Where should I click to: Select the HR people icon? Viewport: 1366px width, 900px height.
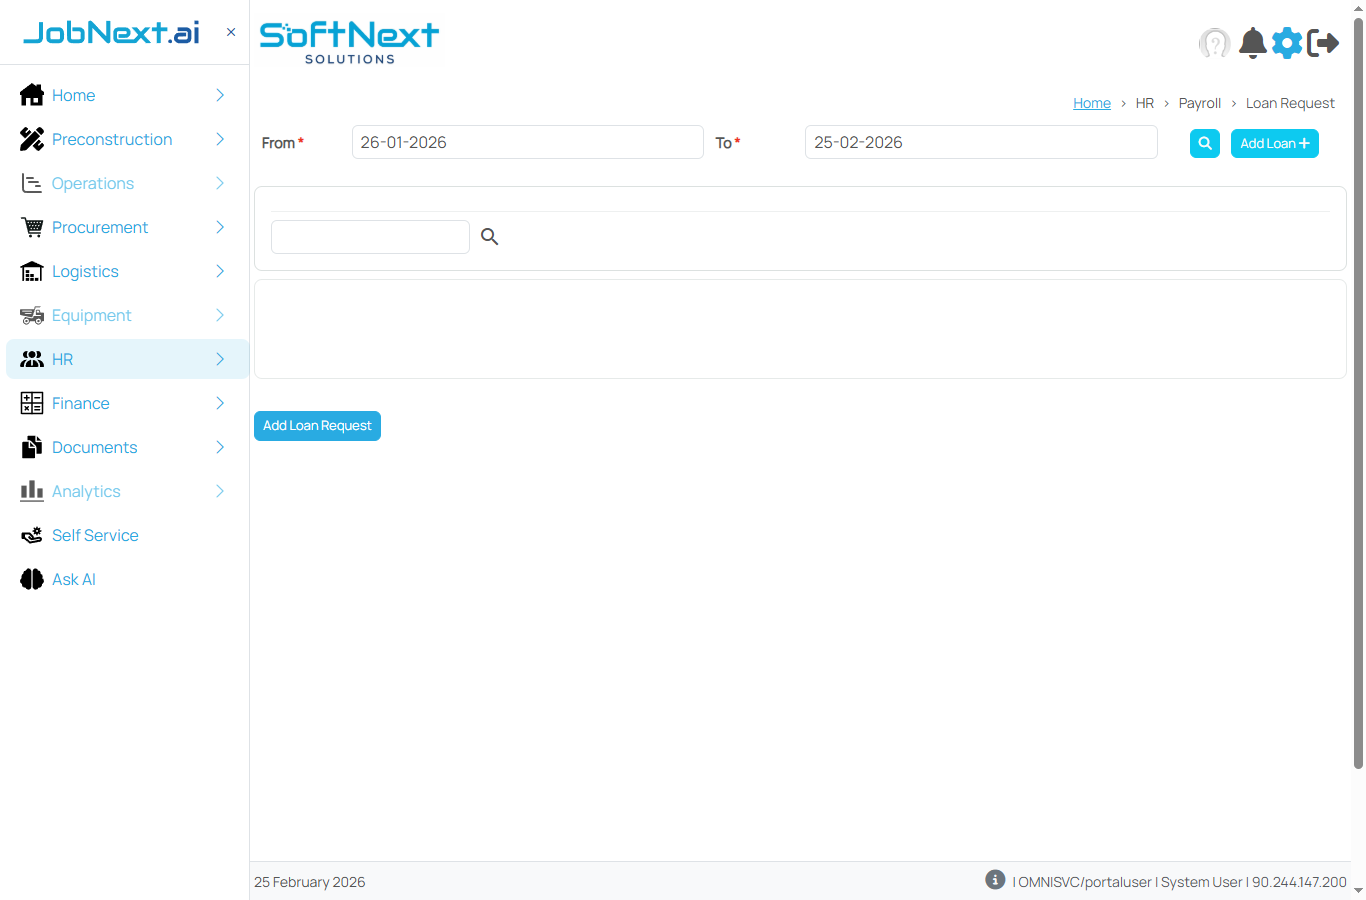tap(31, 359)
